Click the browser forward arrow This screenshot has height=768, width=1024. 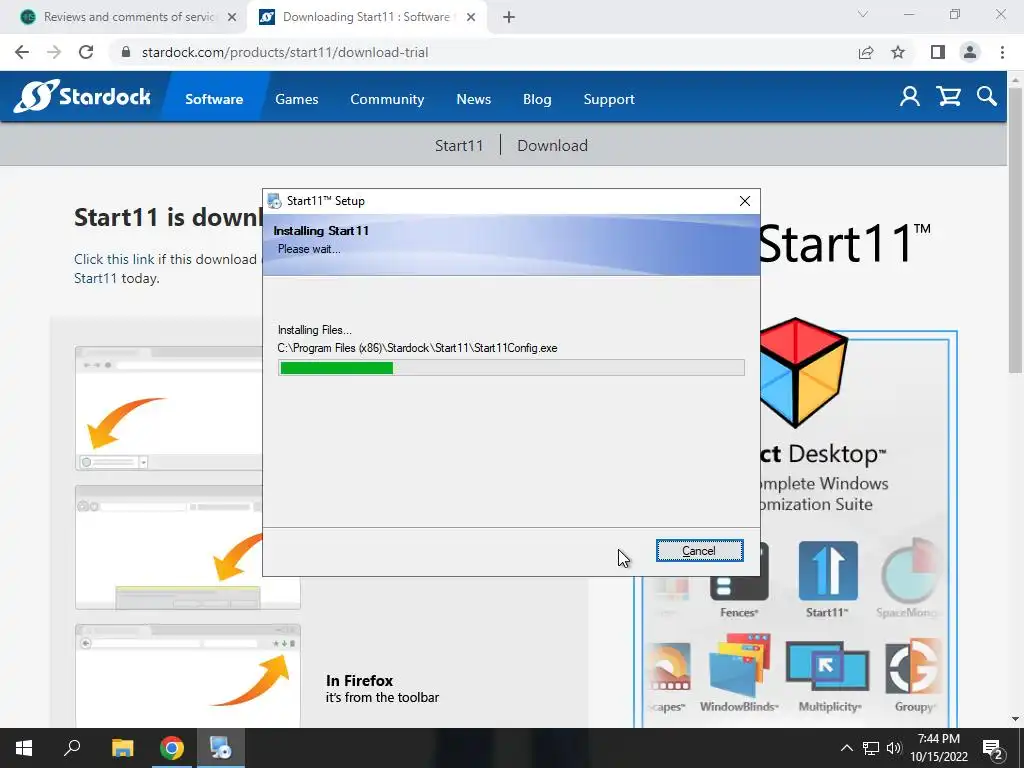(x=54, y=52)
